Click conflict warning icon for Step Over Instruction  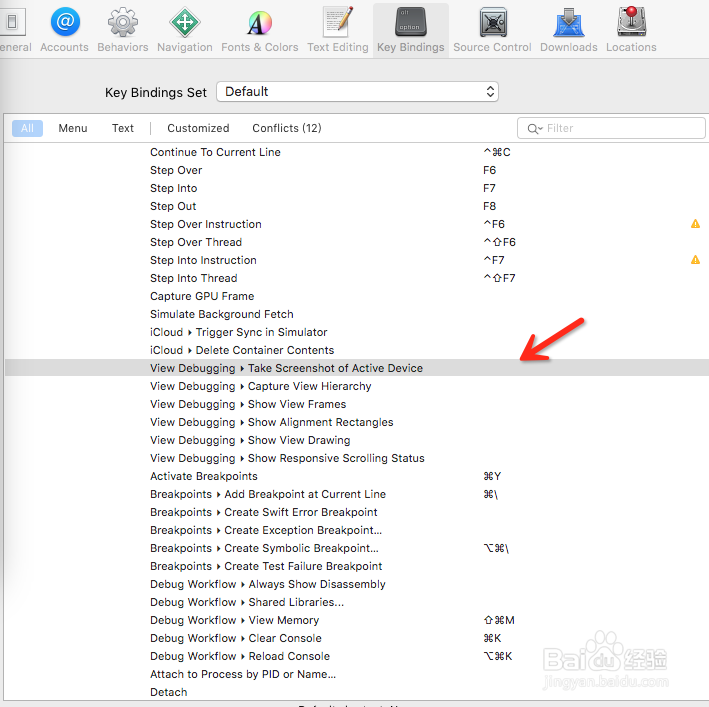[x=695, y=224]
